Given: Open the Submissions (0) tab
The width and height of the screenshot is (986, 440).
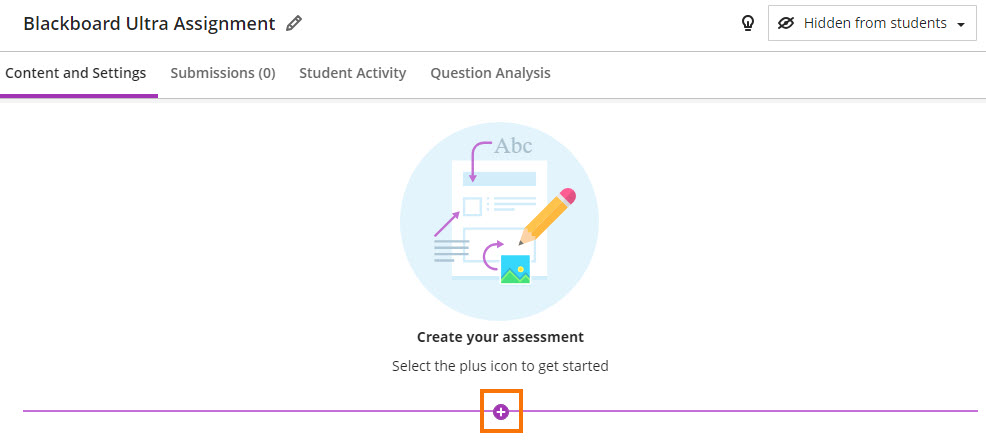Looking at the screenshot, I should (223, 73).
